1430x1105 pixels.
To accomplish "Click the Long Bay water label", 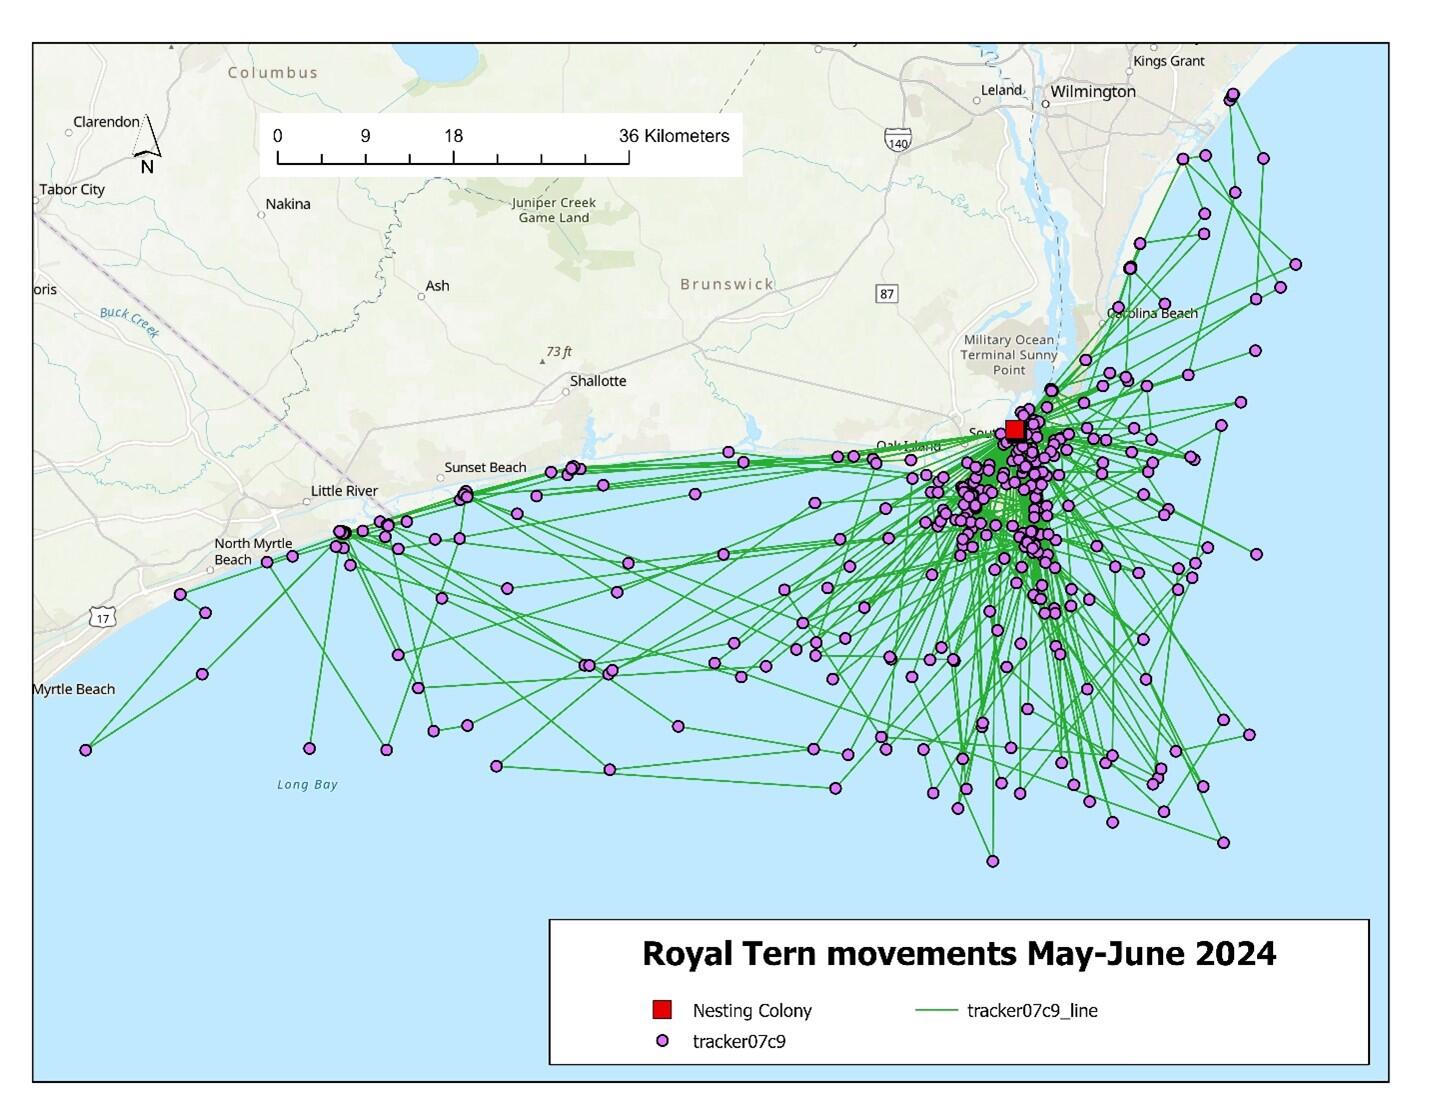I will [x=307, y=785].
